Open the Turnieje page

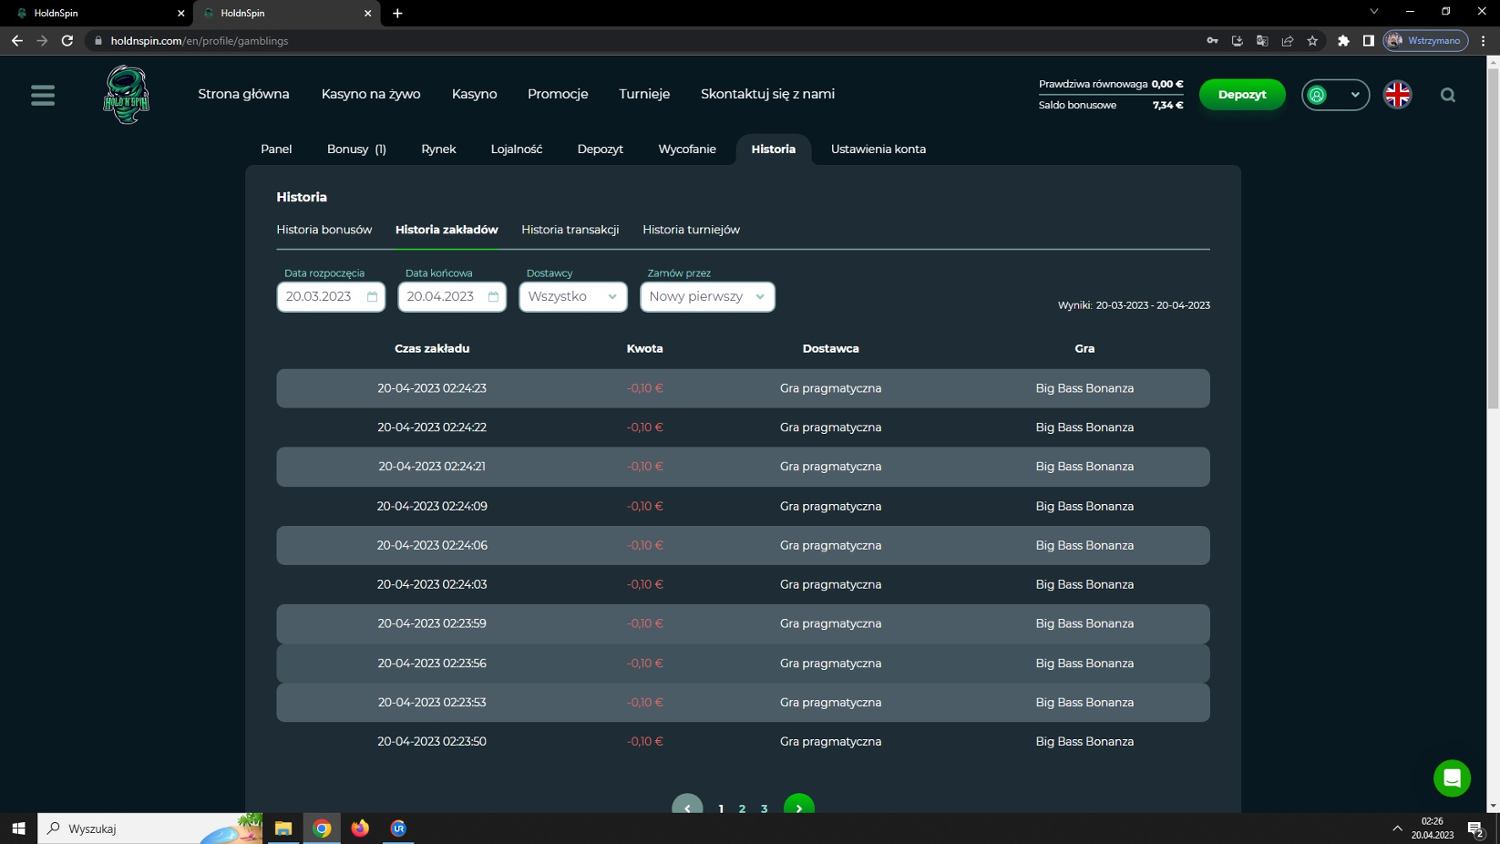pyautogui.click(x=644, y=94)
